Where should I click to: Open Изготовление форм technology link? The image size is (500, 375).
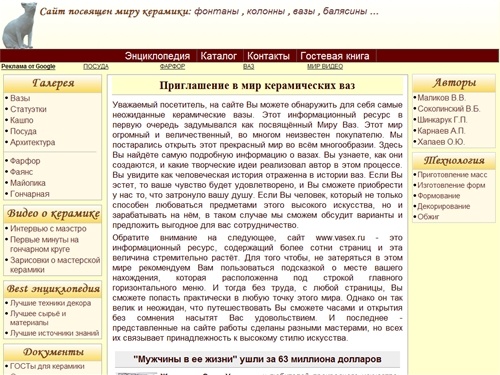(451, 185)
